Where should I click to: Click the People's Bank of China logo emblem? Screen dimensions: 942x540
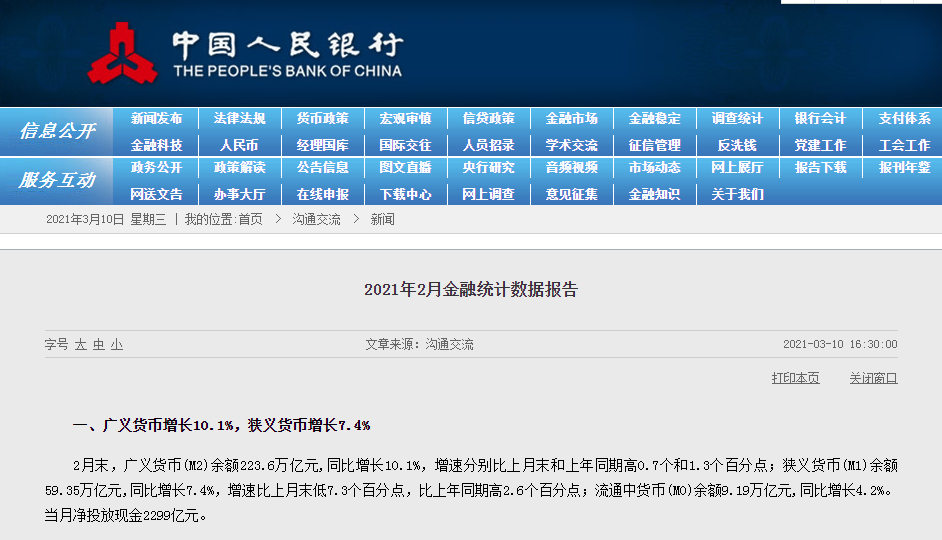[x=123, y=53]
